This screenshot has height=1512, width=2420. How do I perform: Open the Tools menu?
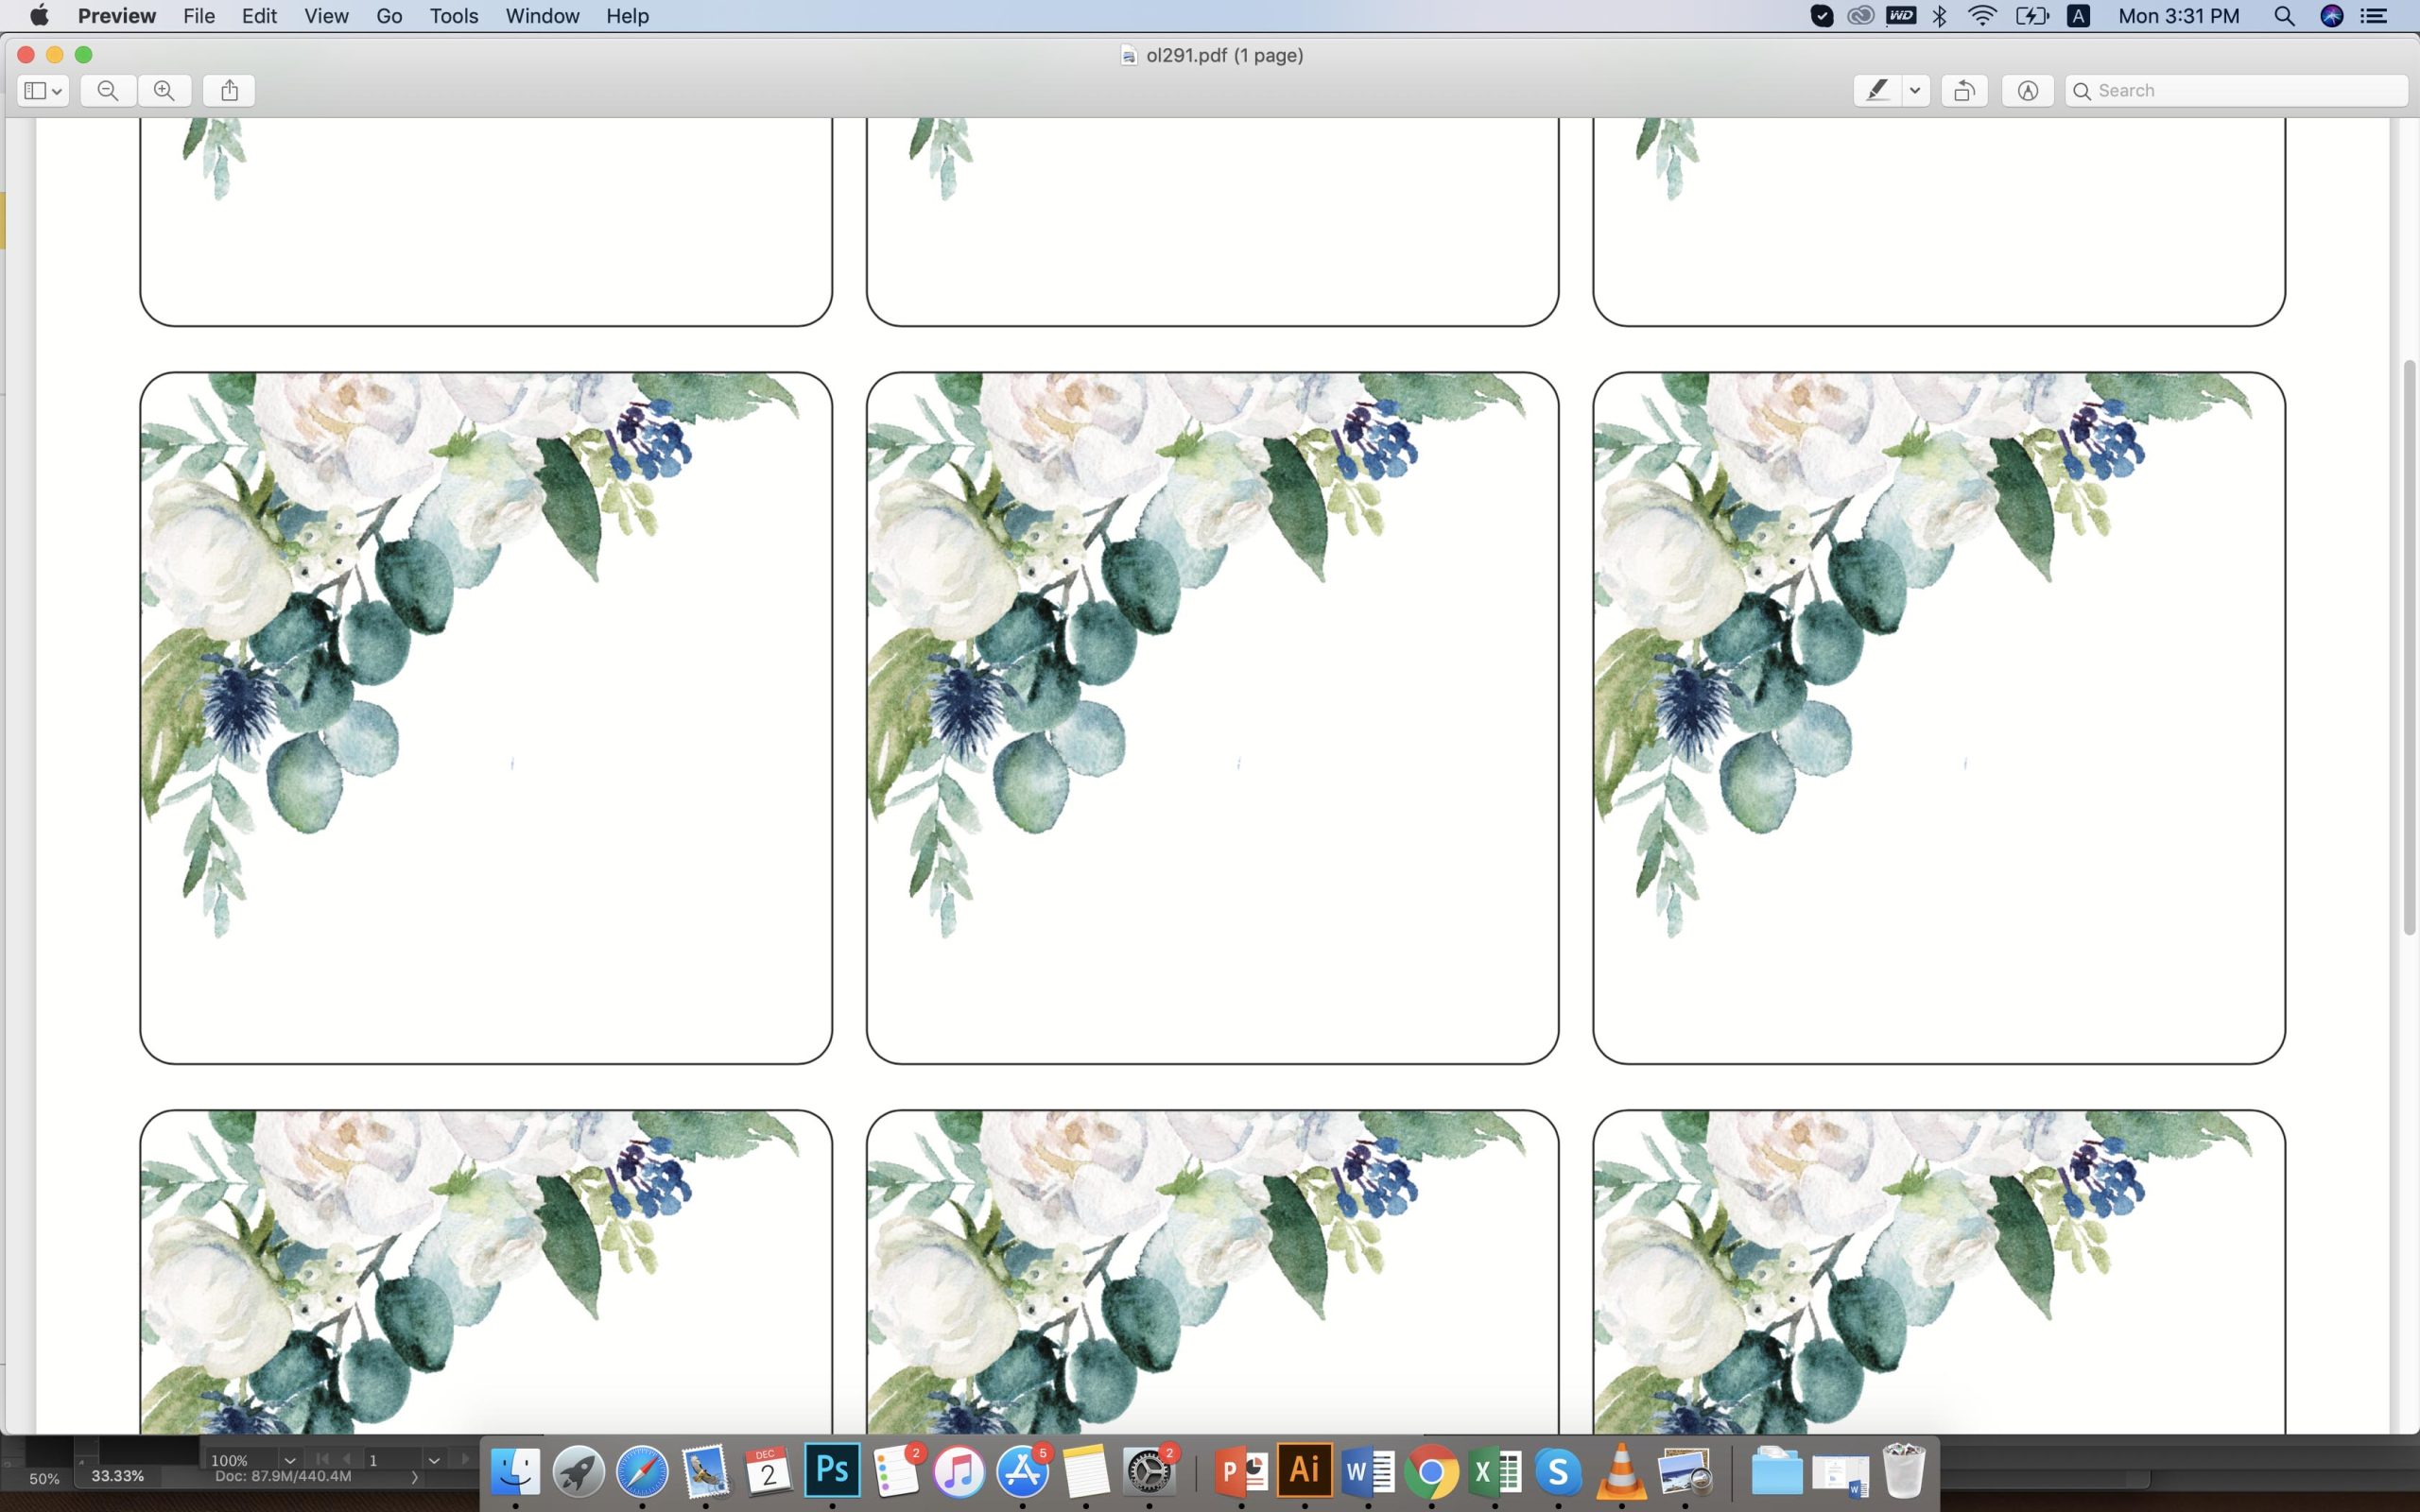click(453, 16)
